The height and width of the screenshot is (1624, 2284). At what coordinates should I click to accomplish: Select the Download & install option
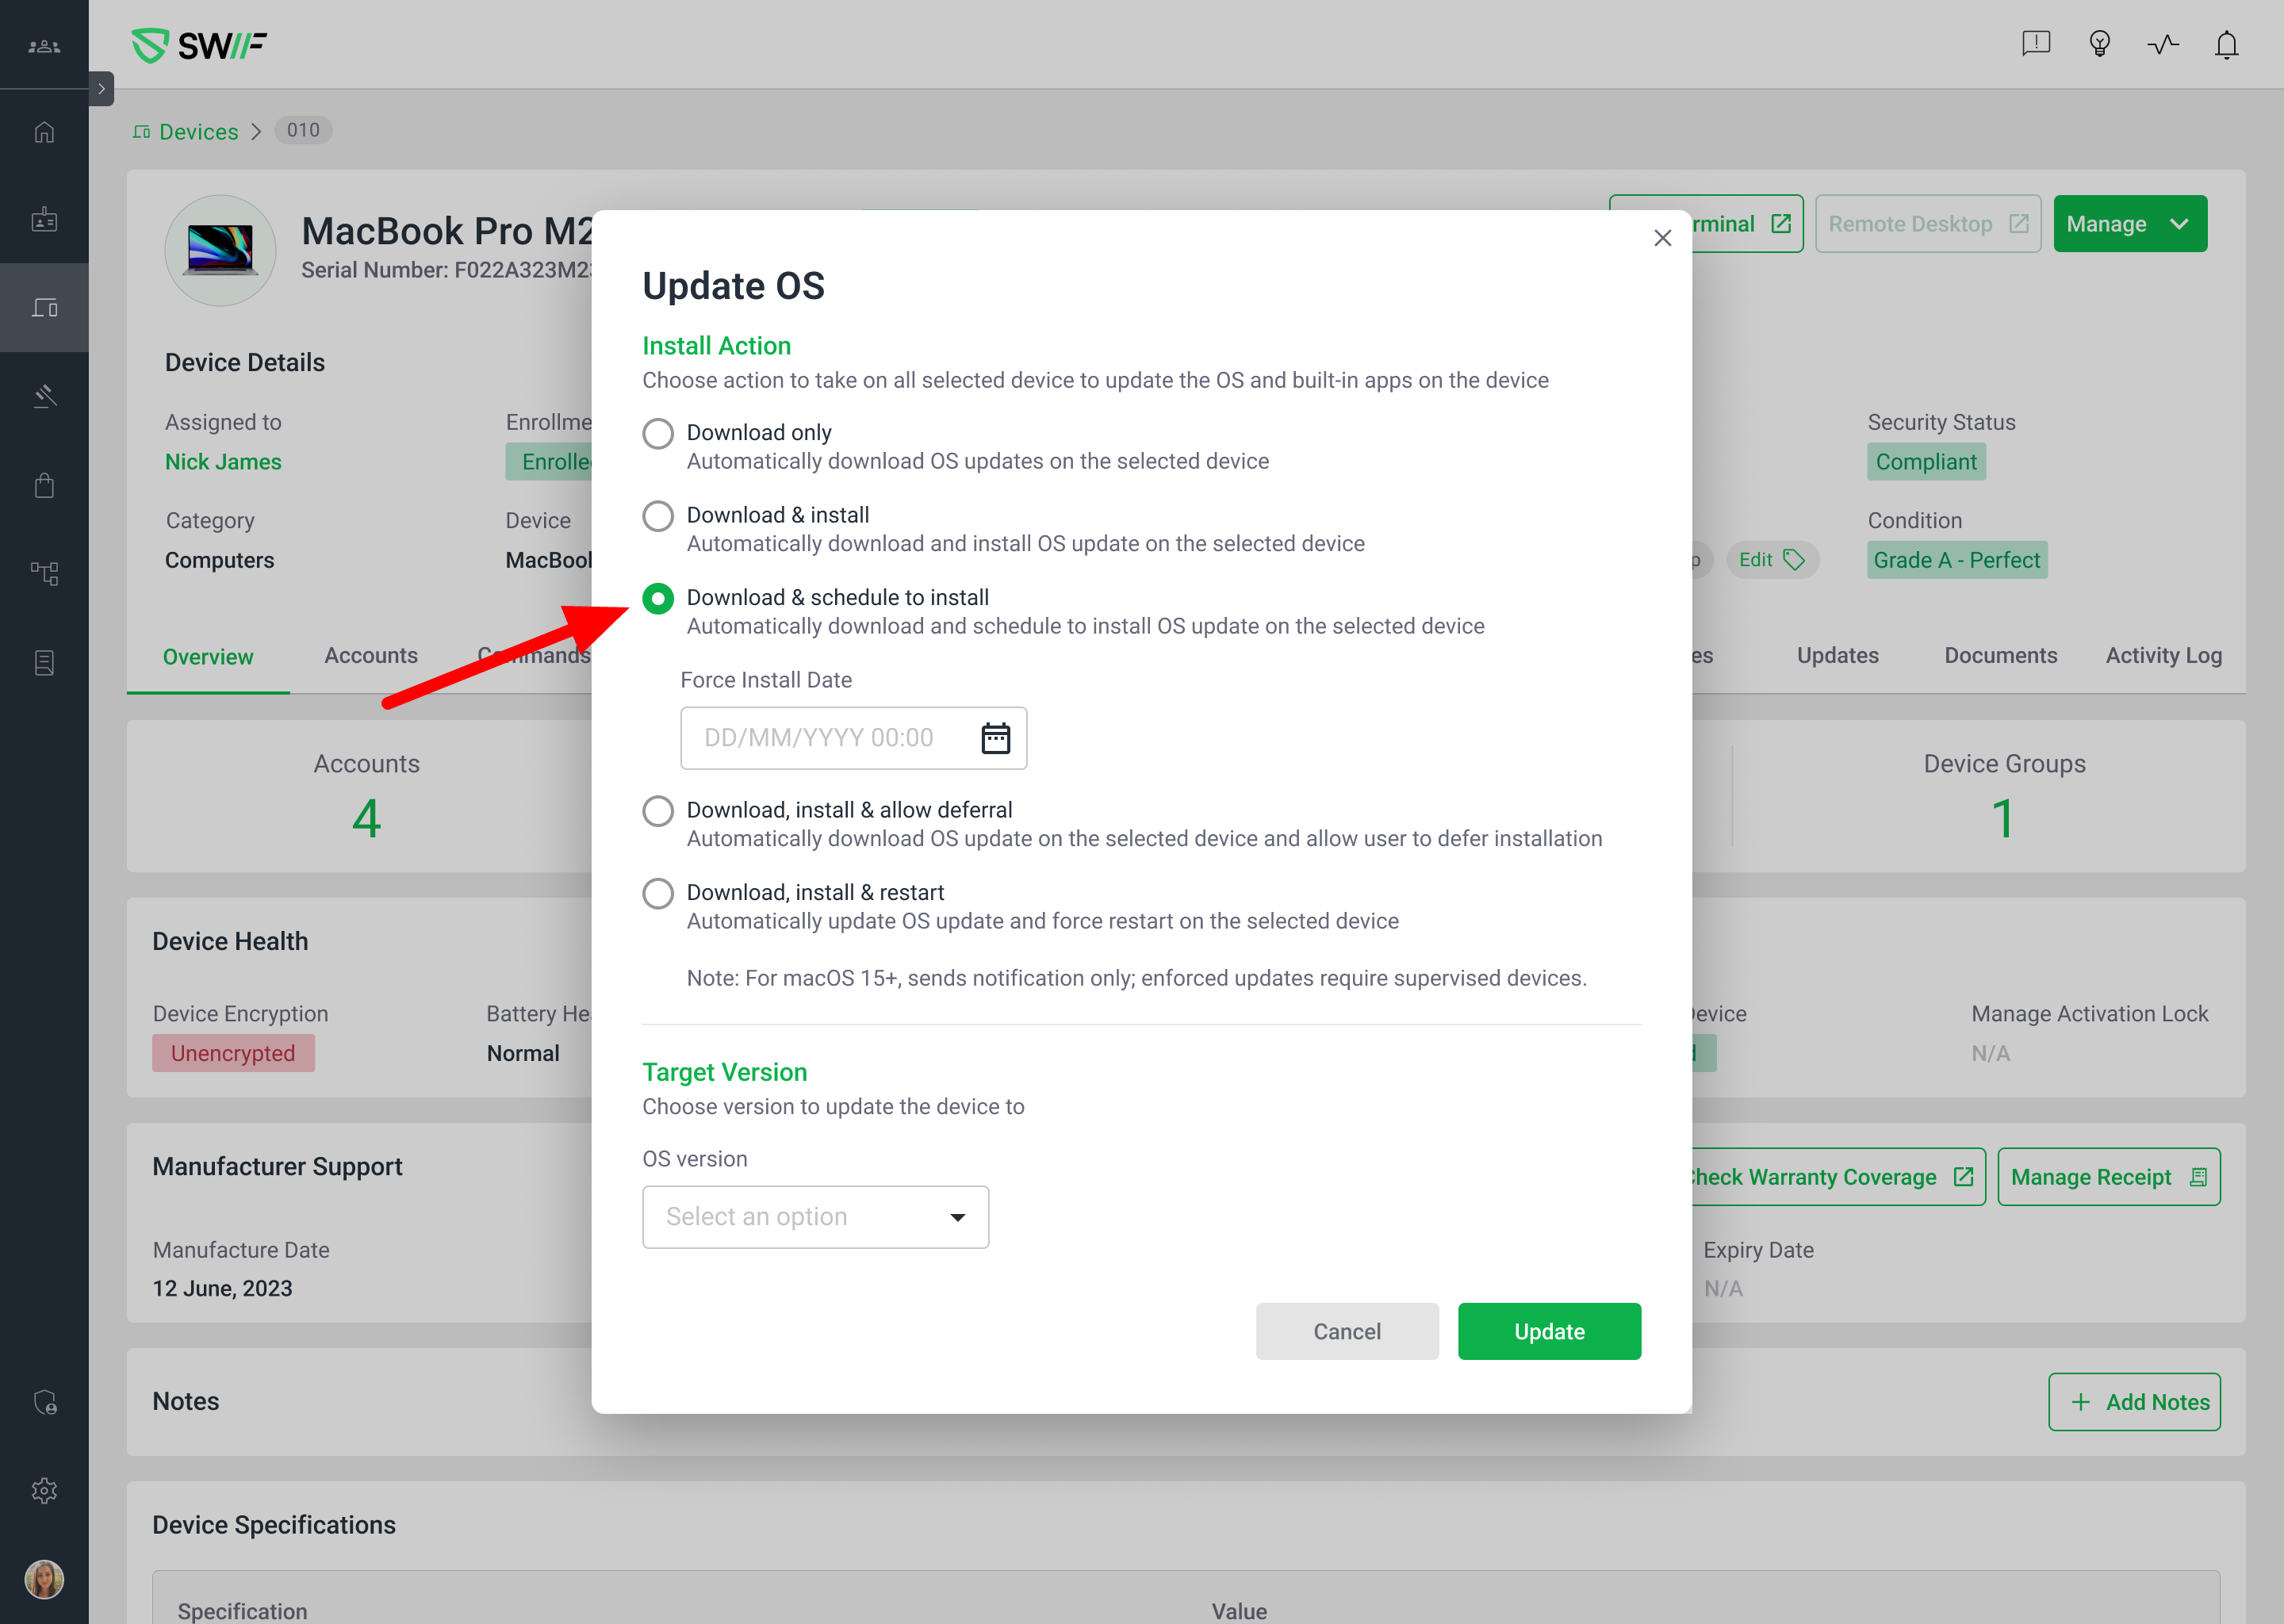[x=657, y=516]
